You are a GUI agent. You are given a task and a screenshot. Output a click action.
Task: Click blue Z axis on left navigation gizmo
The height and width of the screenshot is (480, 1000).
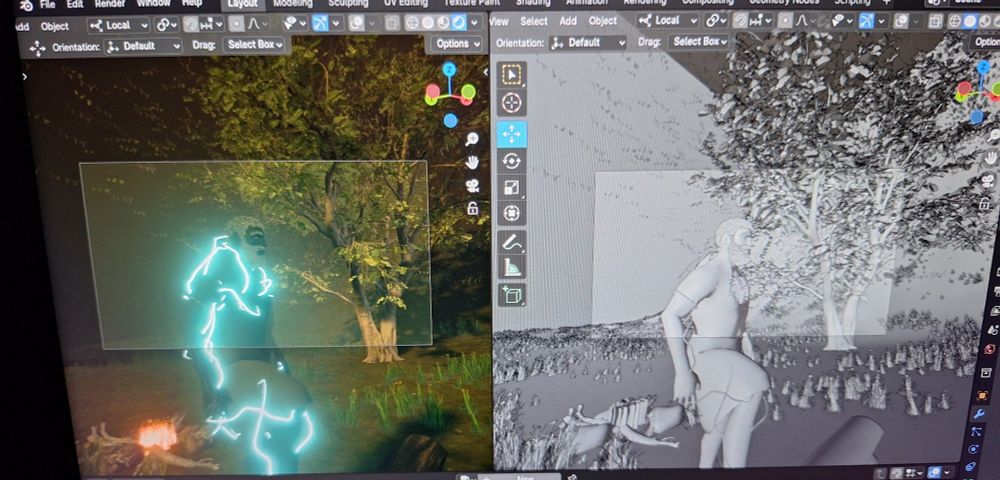450,69
